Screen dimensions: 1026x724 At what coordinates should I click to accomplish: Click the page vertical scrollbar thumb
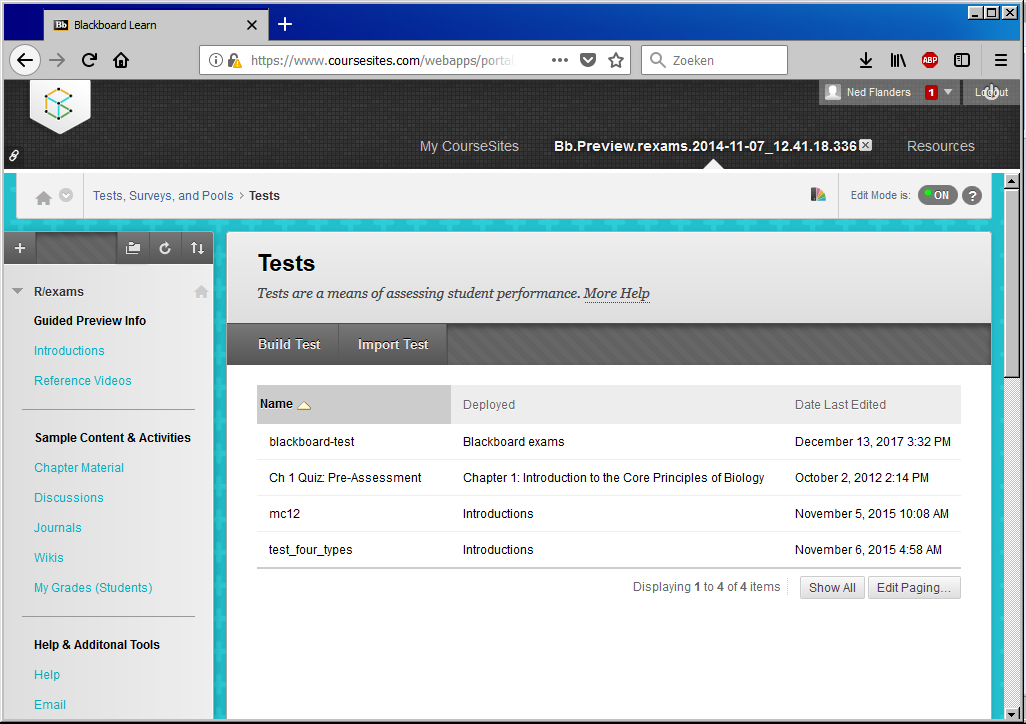coord(1012,283)
